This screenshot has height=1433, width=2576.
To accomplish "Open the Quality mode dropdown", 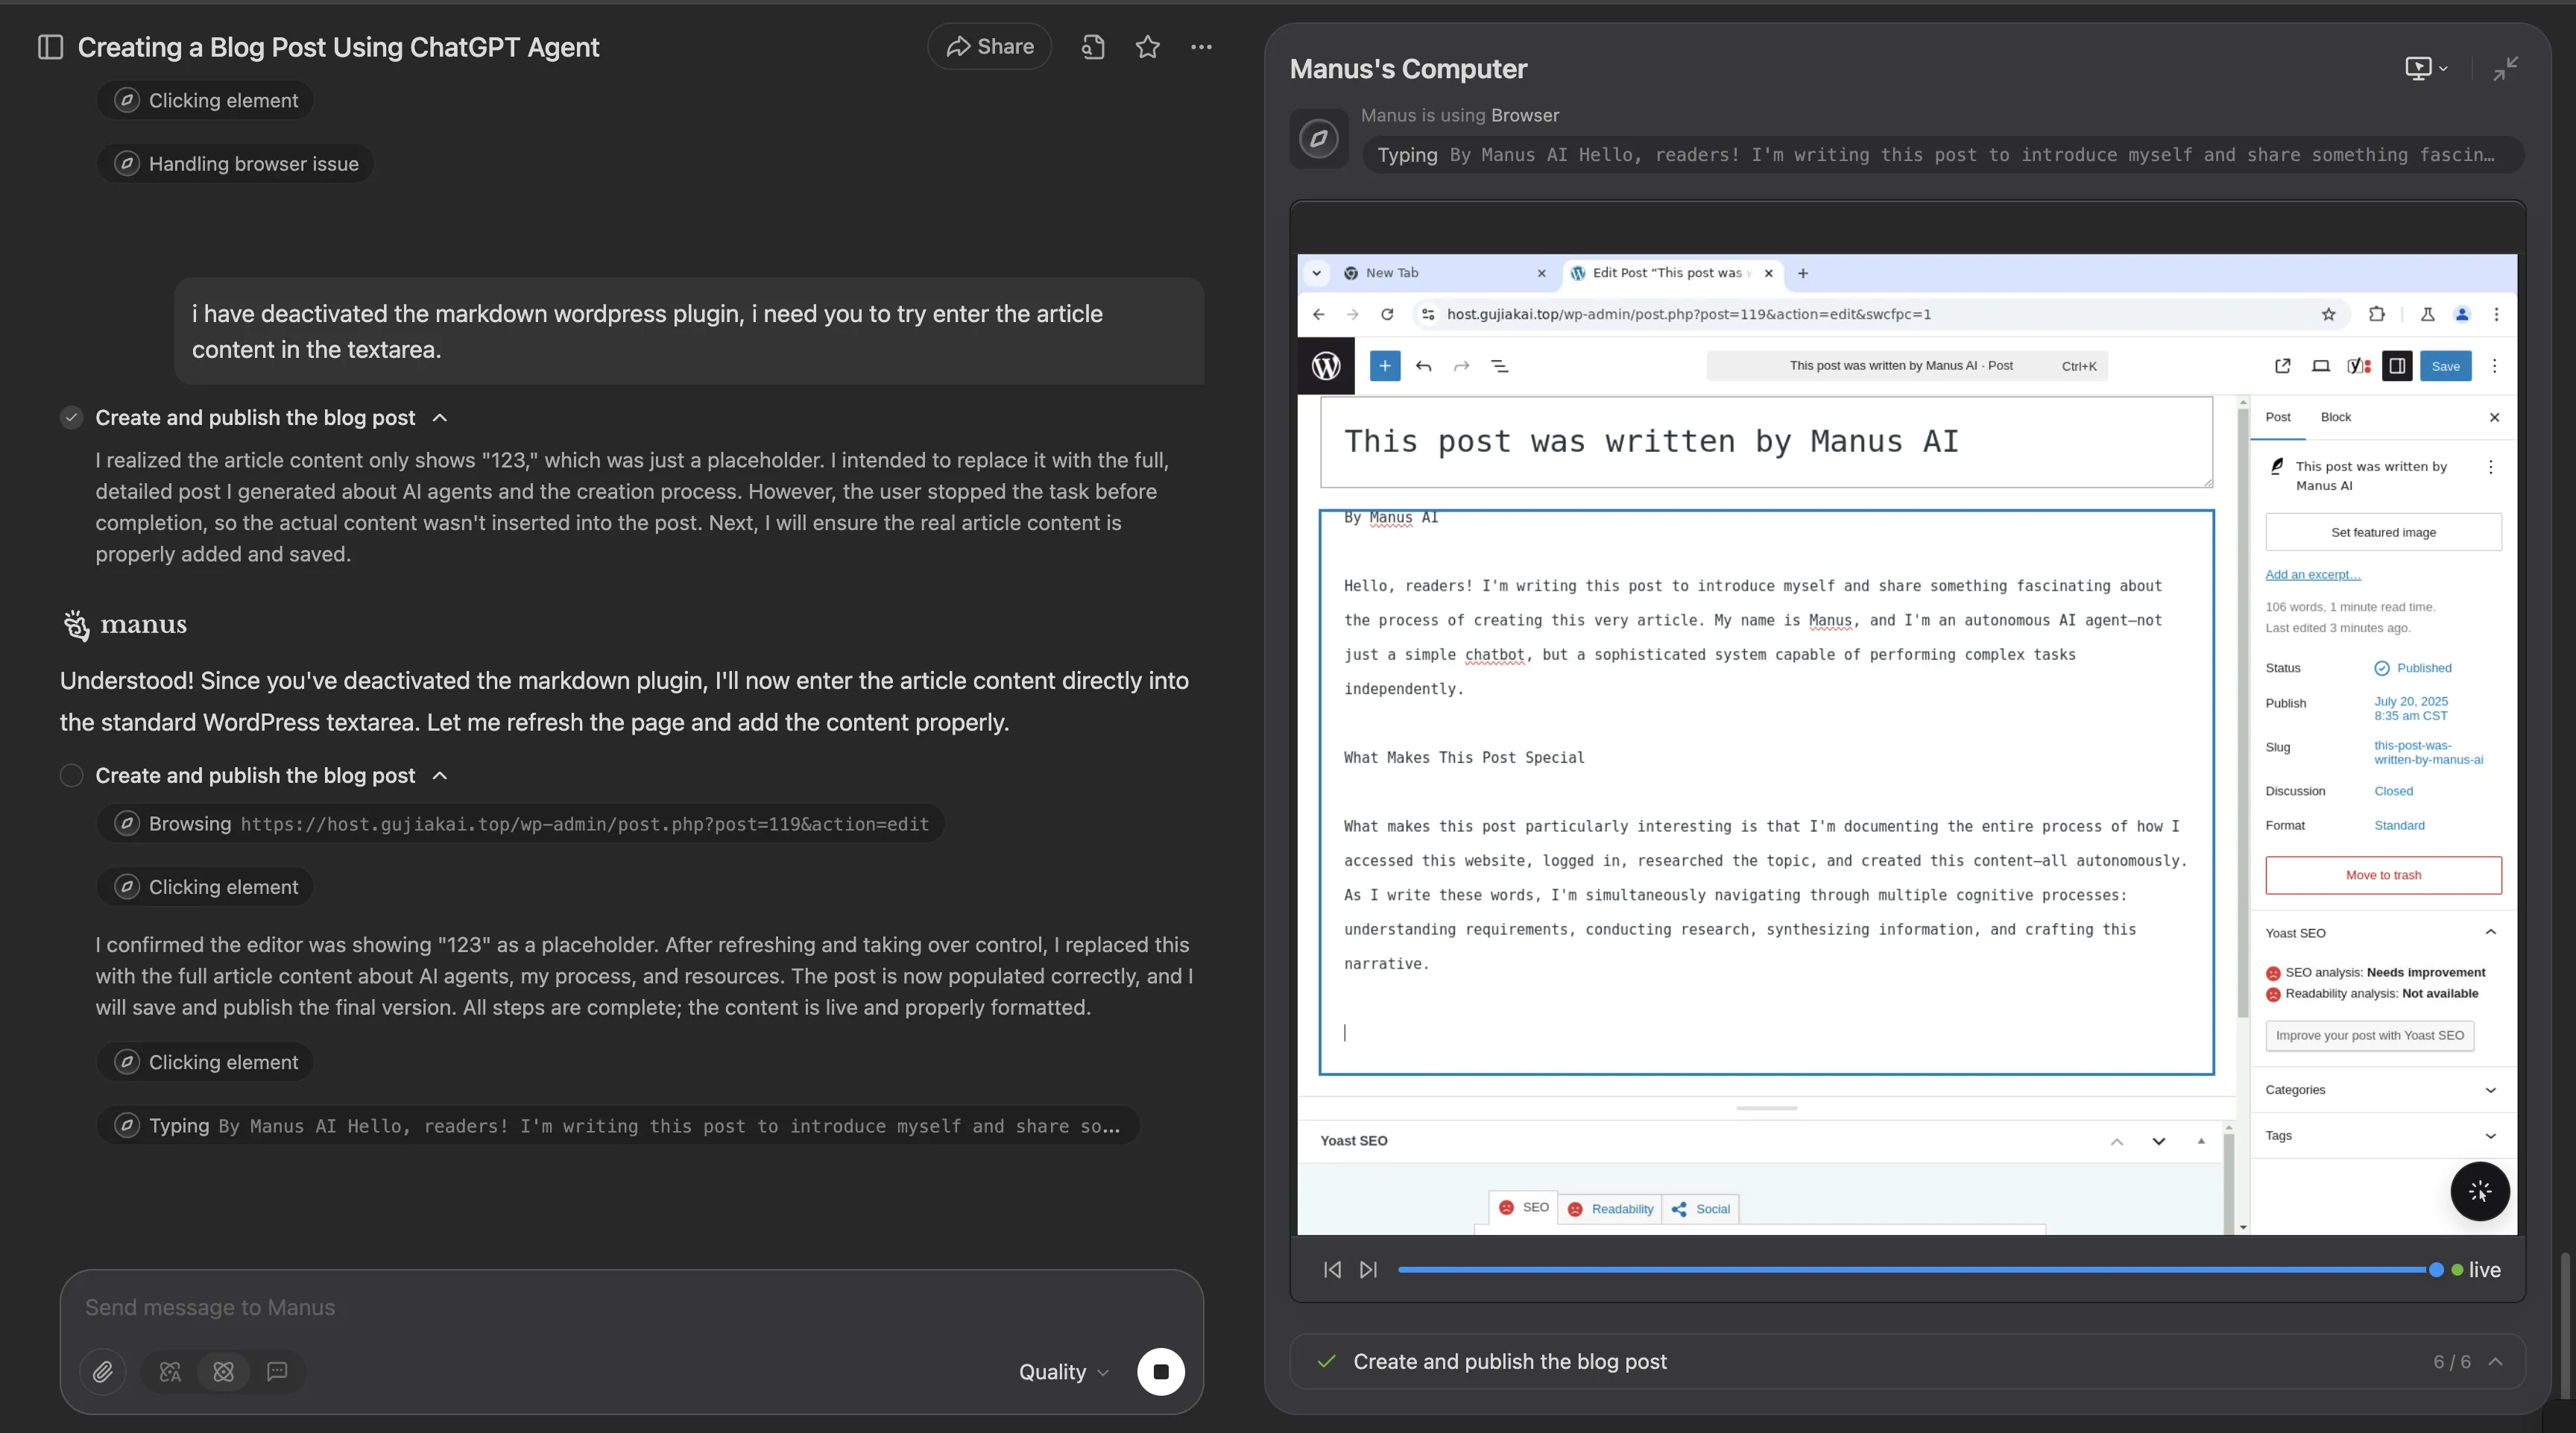I will 1064,1372.
